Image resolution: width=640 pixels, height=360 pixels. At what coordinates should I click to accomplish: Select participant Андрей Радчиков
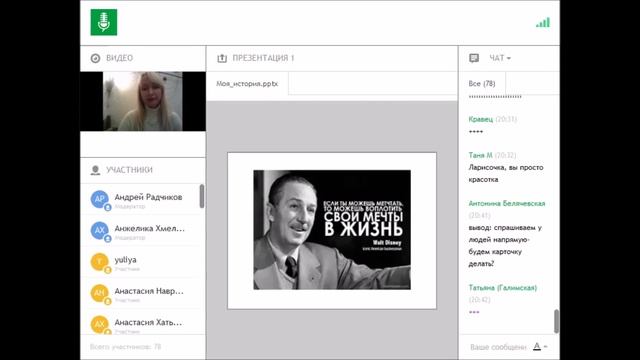point(140,199)
